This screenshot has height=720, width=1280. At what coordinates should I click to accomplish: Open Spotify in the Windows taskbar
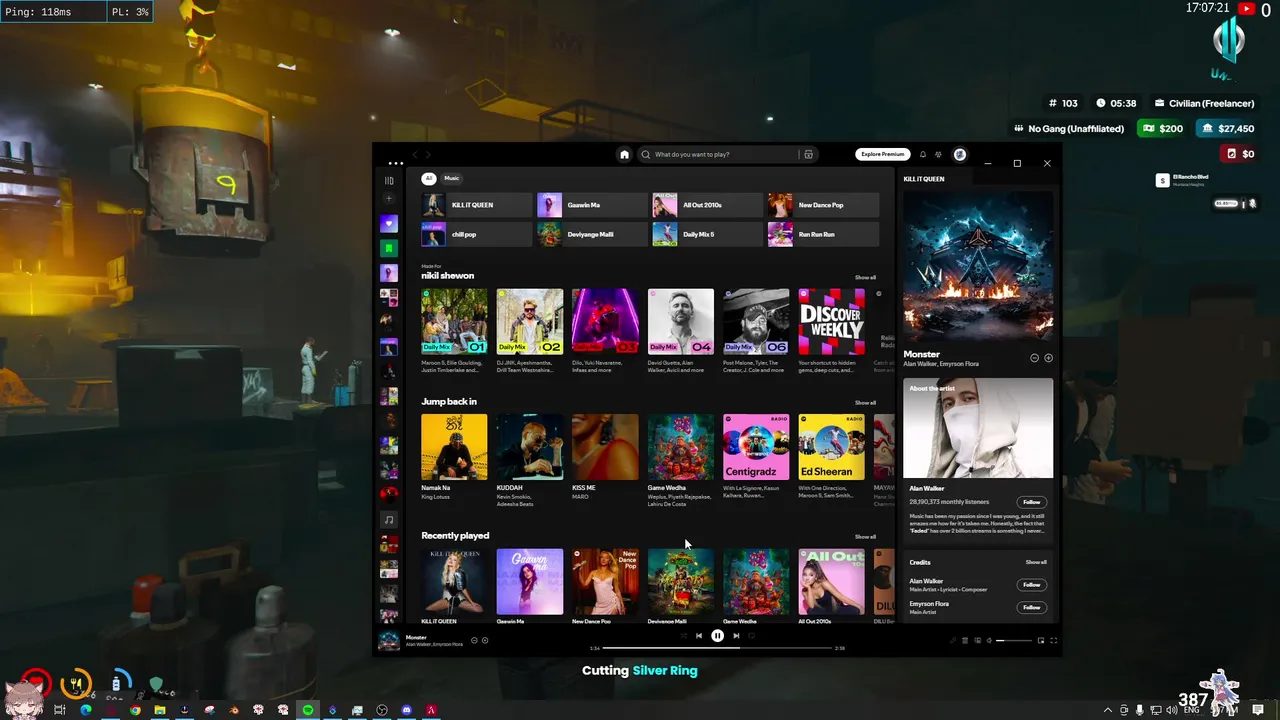coord(308,710)
